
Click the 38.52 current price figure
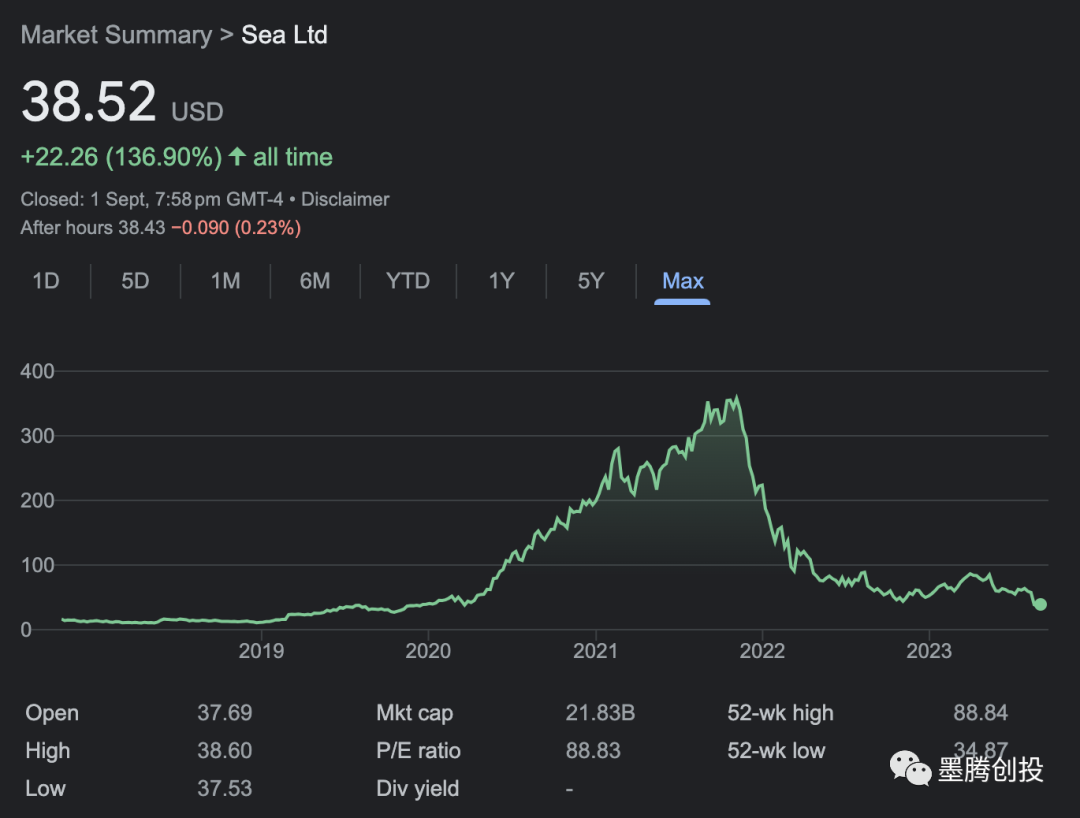89,102
